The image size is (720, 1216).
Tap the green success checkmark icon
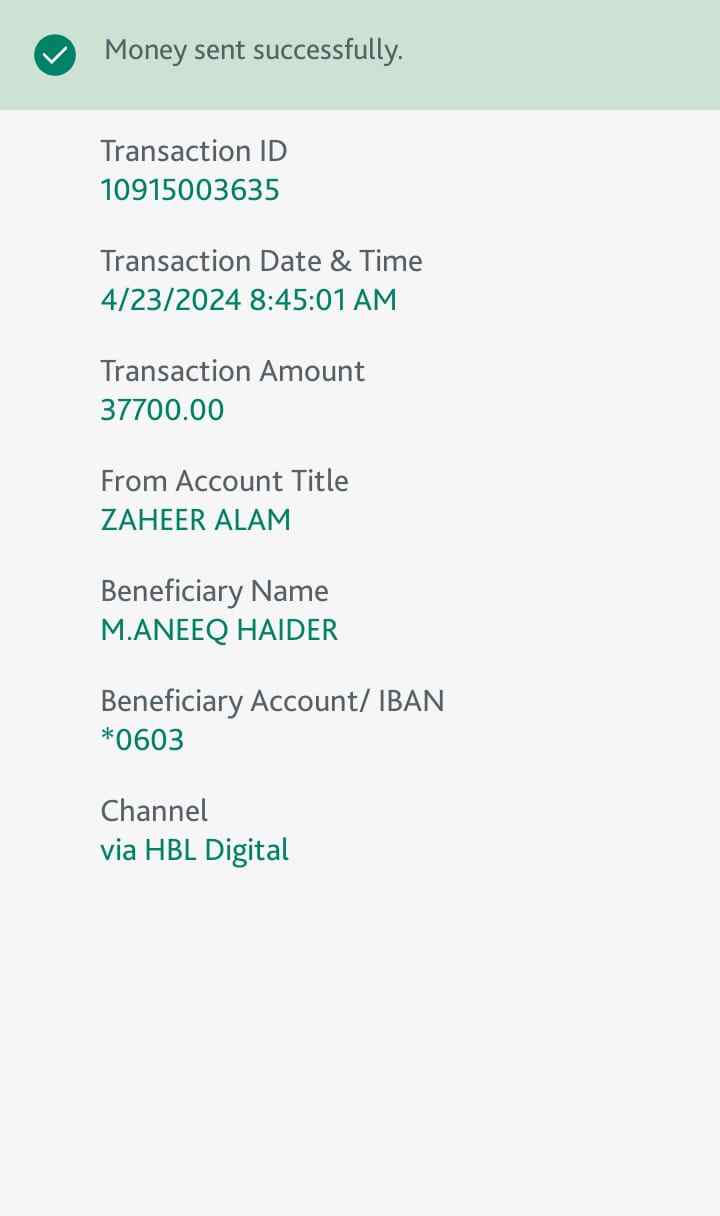[x=54, y=55]
